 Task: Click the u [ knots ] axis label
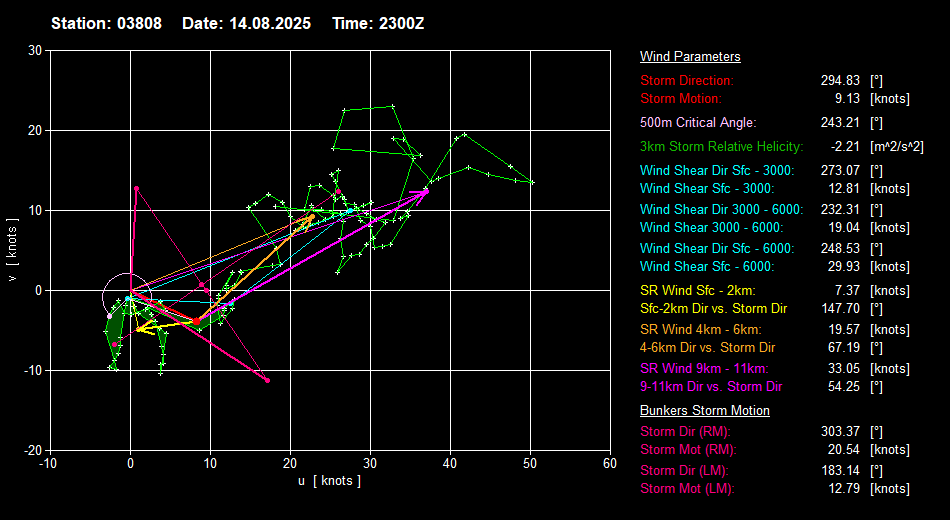click(329, 481)
